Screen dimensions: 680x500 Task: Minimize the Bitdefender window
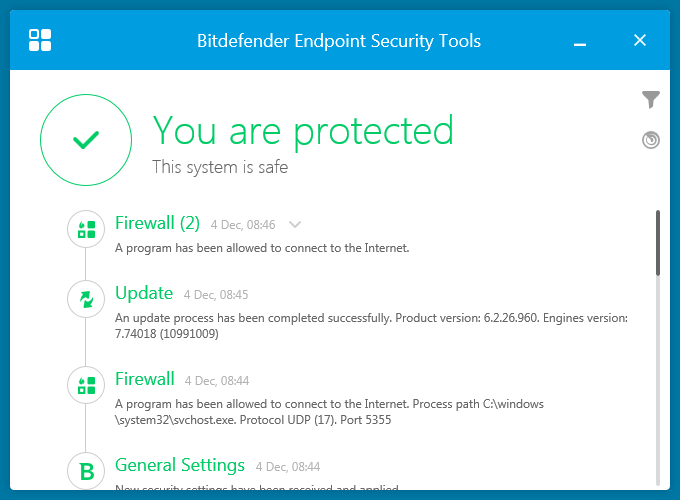[580, 41]
